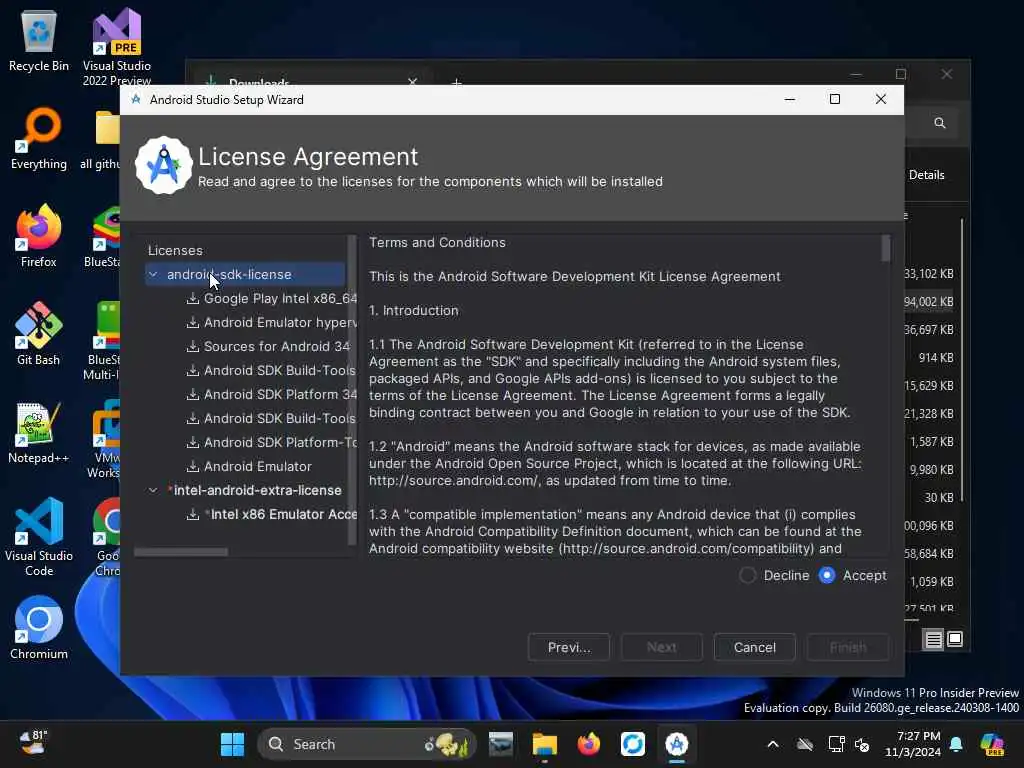Screen dimensions: 1024x768
Task: Click Android Studio icon in wizard title bar
Action: click(x=136, y=99)
